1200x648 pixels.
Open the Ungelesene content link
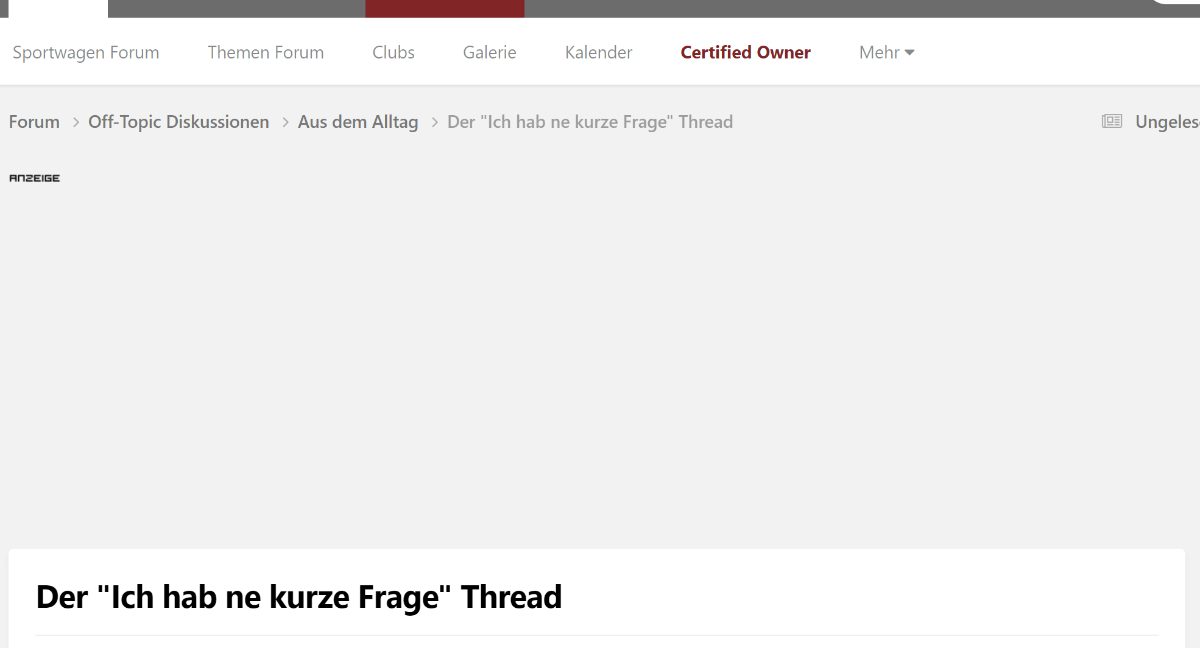1166,122
